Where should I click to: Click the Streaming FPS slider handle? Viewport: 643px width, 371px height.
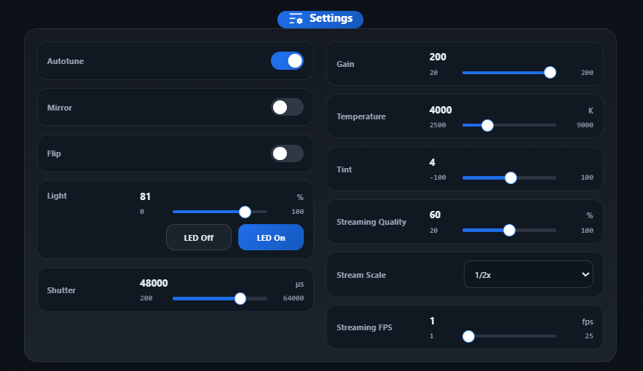coord(468,337)
